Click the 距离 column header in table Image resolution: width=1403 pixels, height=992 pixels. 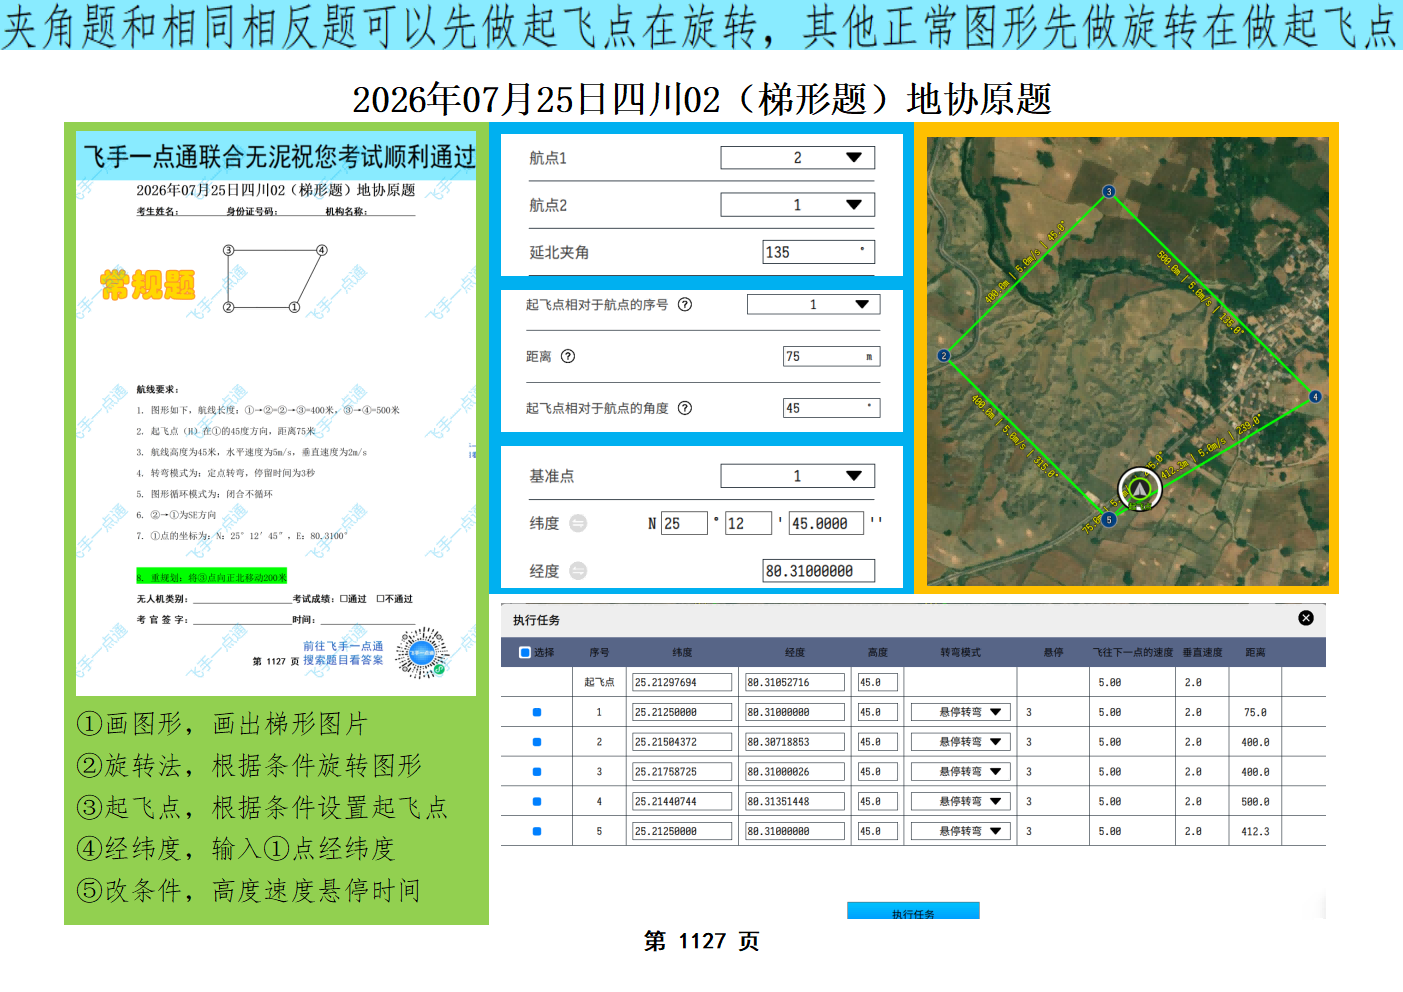1255,652
